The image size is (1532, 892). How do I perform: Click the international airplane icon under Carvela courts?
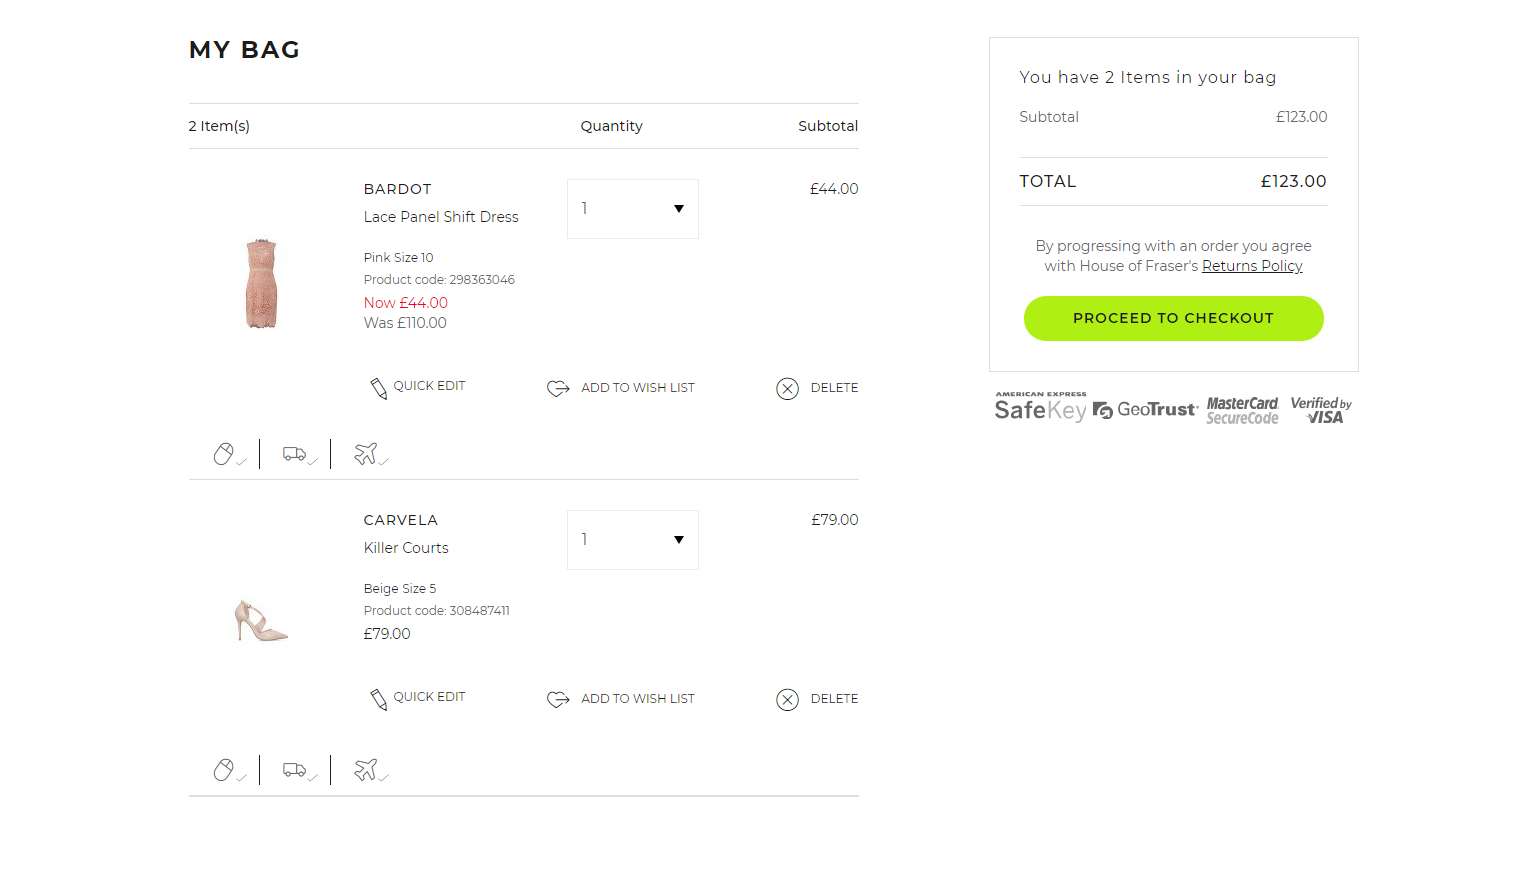coord(366,770)
